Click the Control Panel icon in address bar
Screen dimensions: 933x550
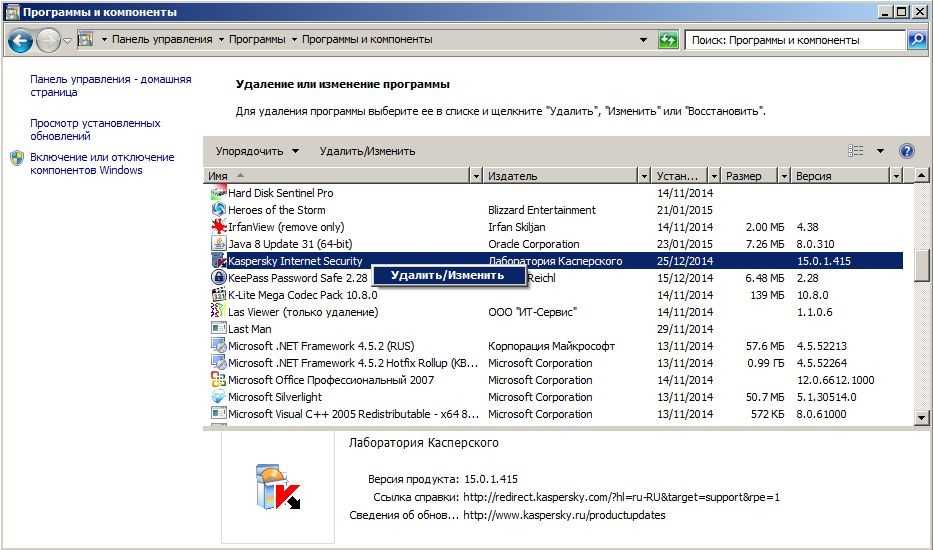pyautogui.click(x=86, y=39)
